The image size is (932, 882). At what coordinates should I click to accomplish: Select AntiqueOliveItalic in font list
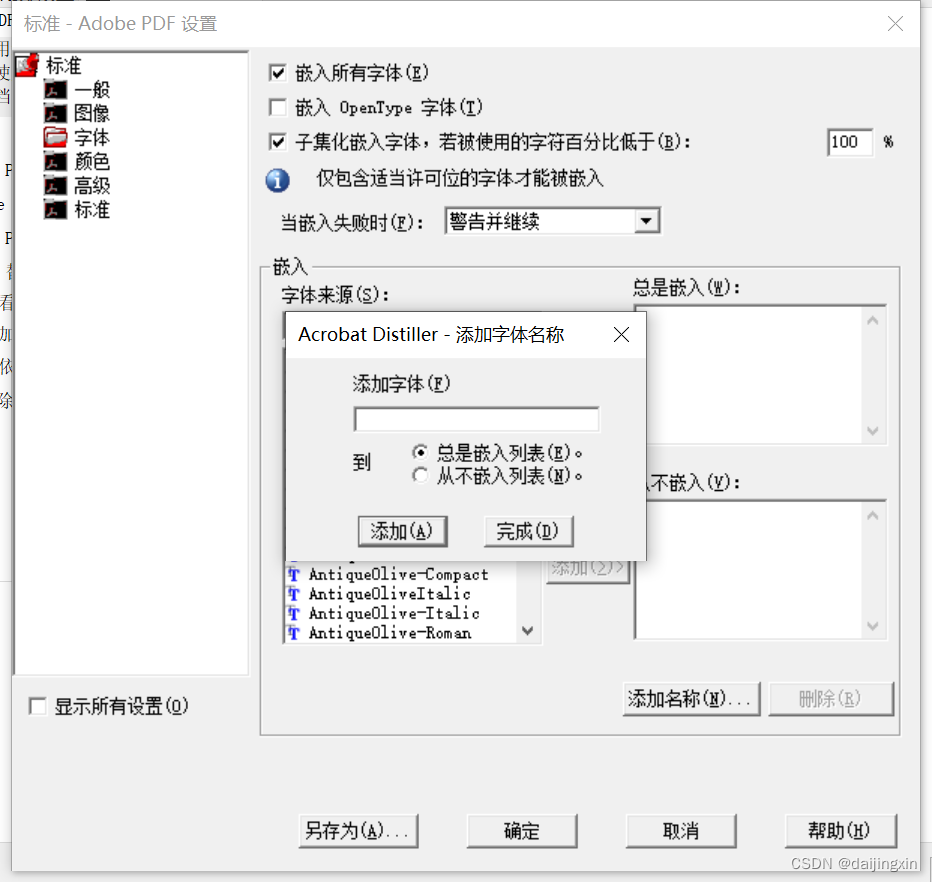point(389,594)
